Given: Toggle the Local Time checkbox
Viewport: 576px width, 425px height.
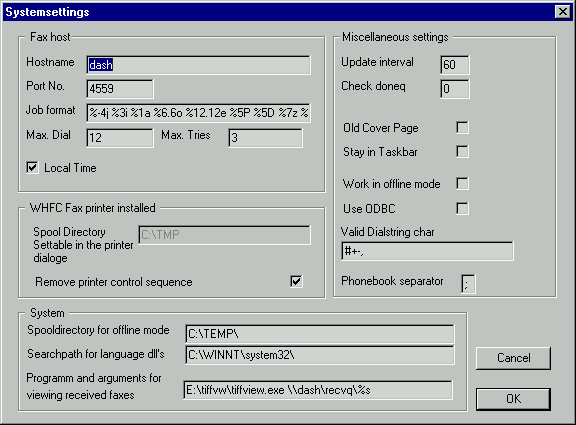Looking at the screenshot, I should click(x=32, y=168).
